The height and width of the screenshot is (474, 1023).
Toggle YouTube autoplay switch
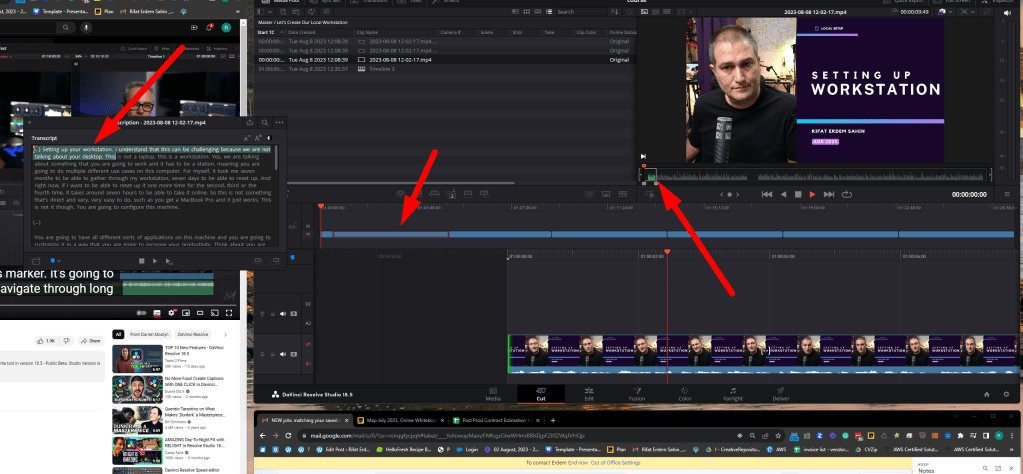tap(141, 313)
